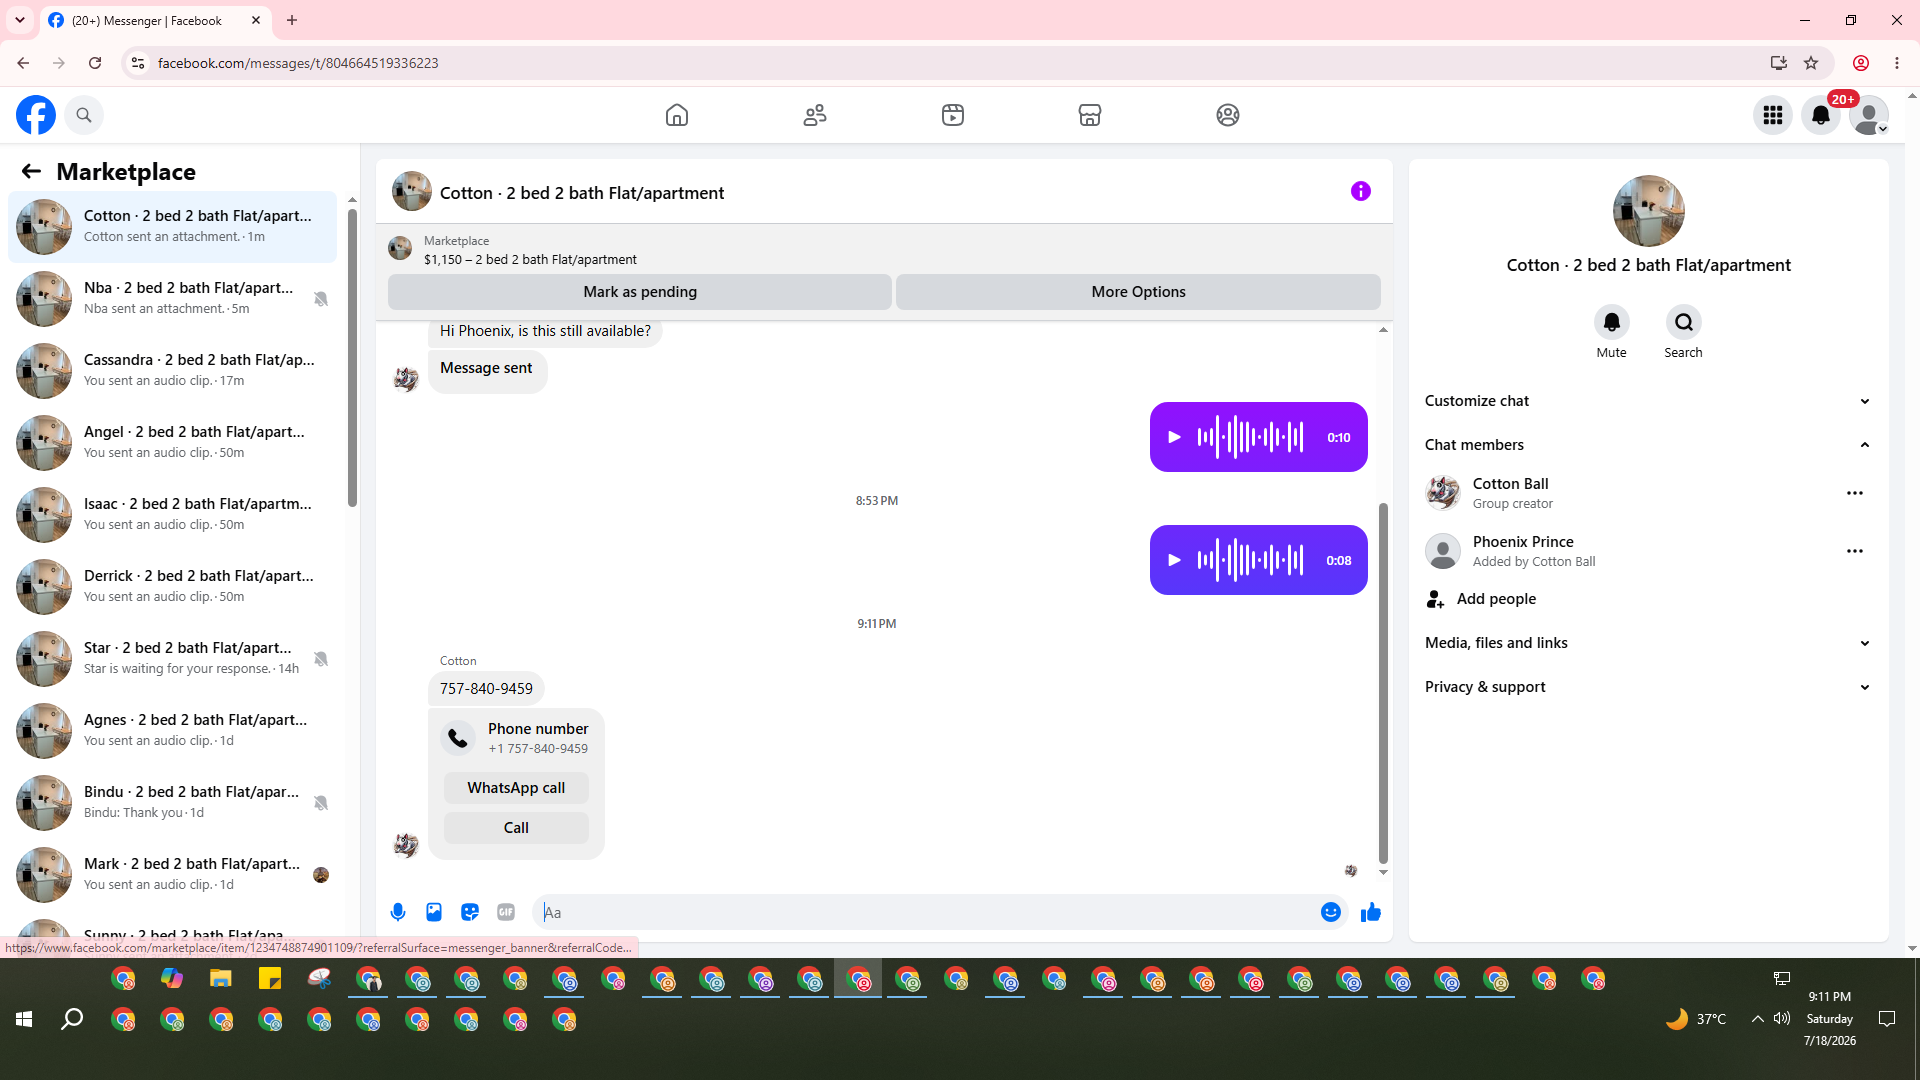Open the Facebook logo home link
This screenshot has height=1080, width=1920.
(x=36, y=115)
